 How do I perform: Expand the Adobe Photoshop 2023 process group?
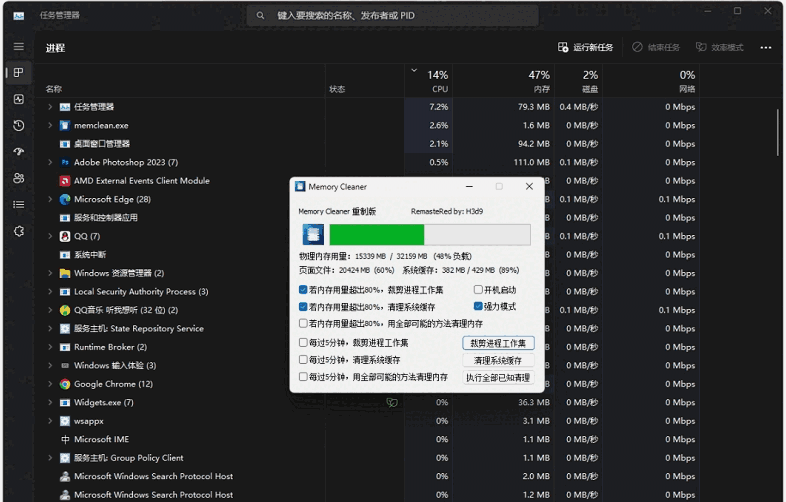click(50, 162)
